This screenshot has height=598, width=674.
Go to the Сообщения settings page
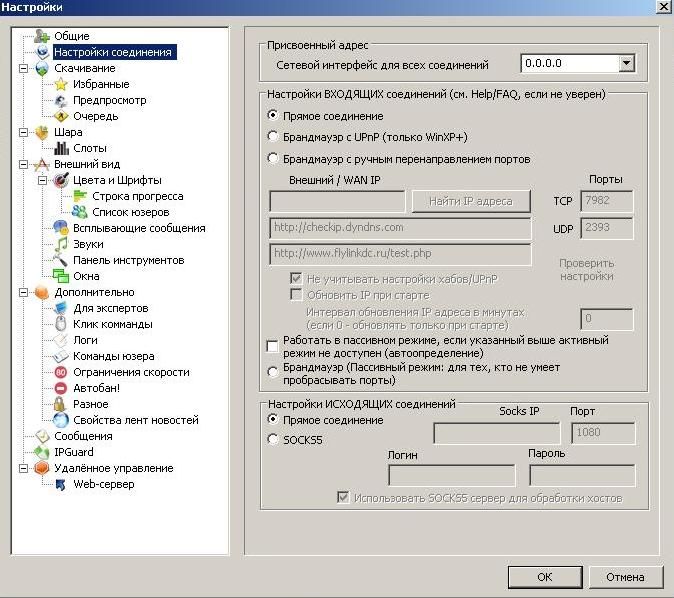[83, 436]
